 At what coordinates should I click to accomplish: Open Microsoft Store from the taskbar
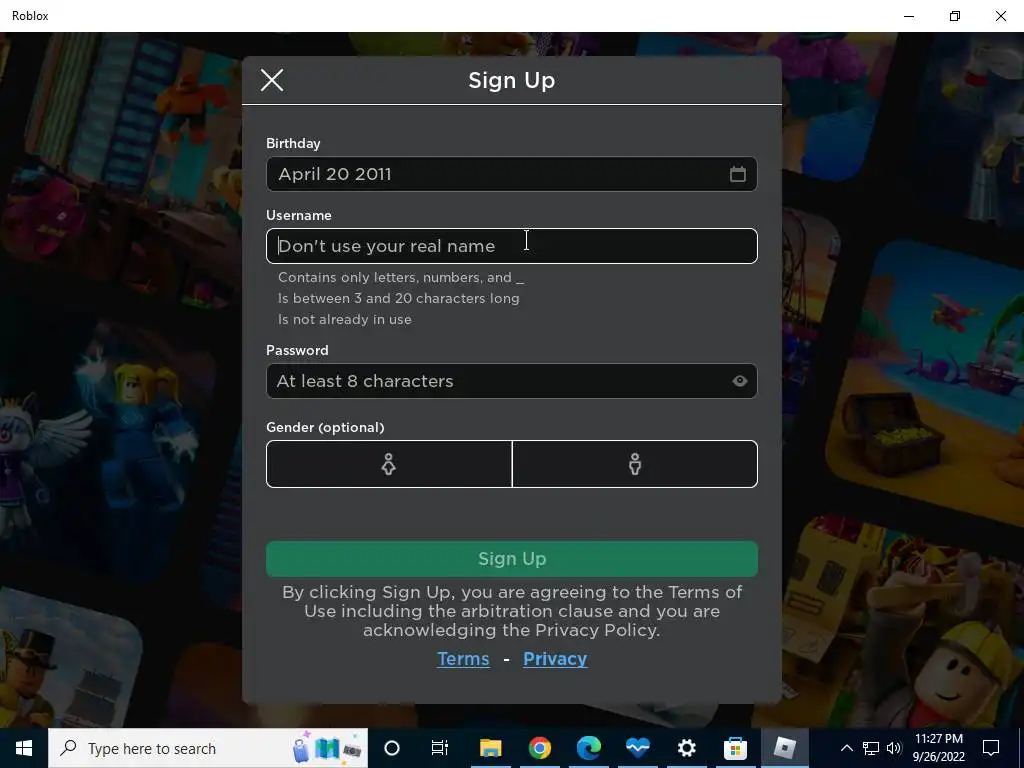tap(735, 748)
